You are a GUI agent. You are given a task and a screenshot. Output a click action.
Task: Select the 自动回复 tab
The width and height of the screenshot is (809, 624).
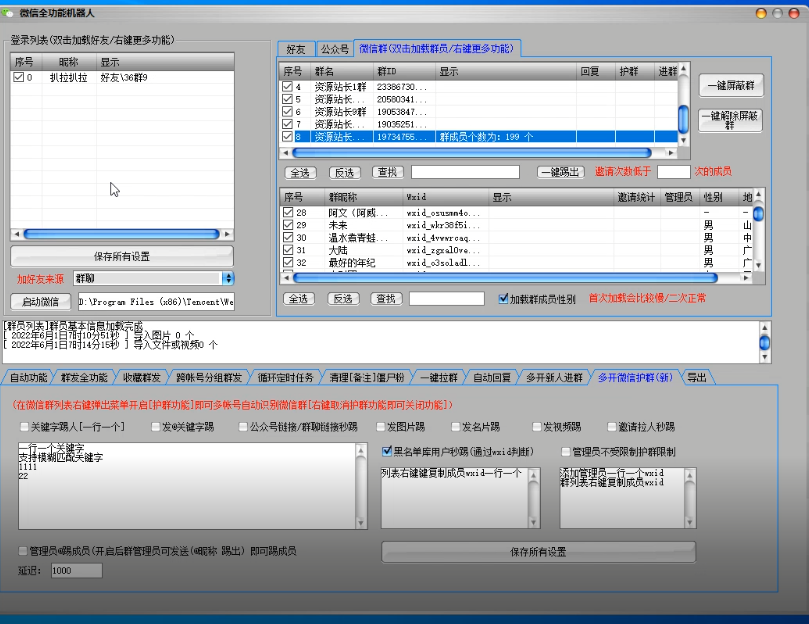(492, 378)
